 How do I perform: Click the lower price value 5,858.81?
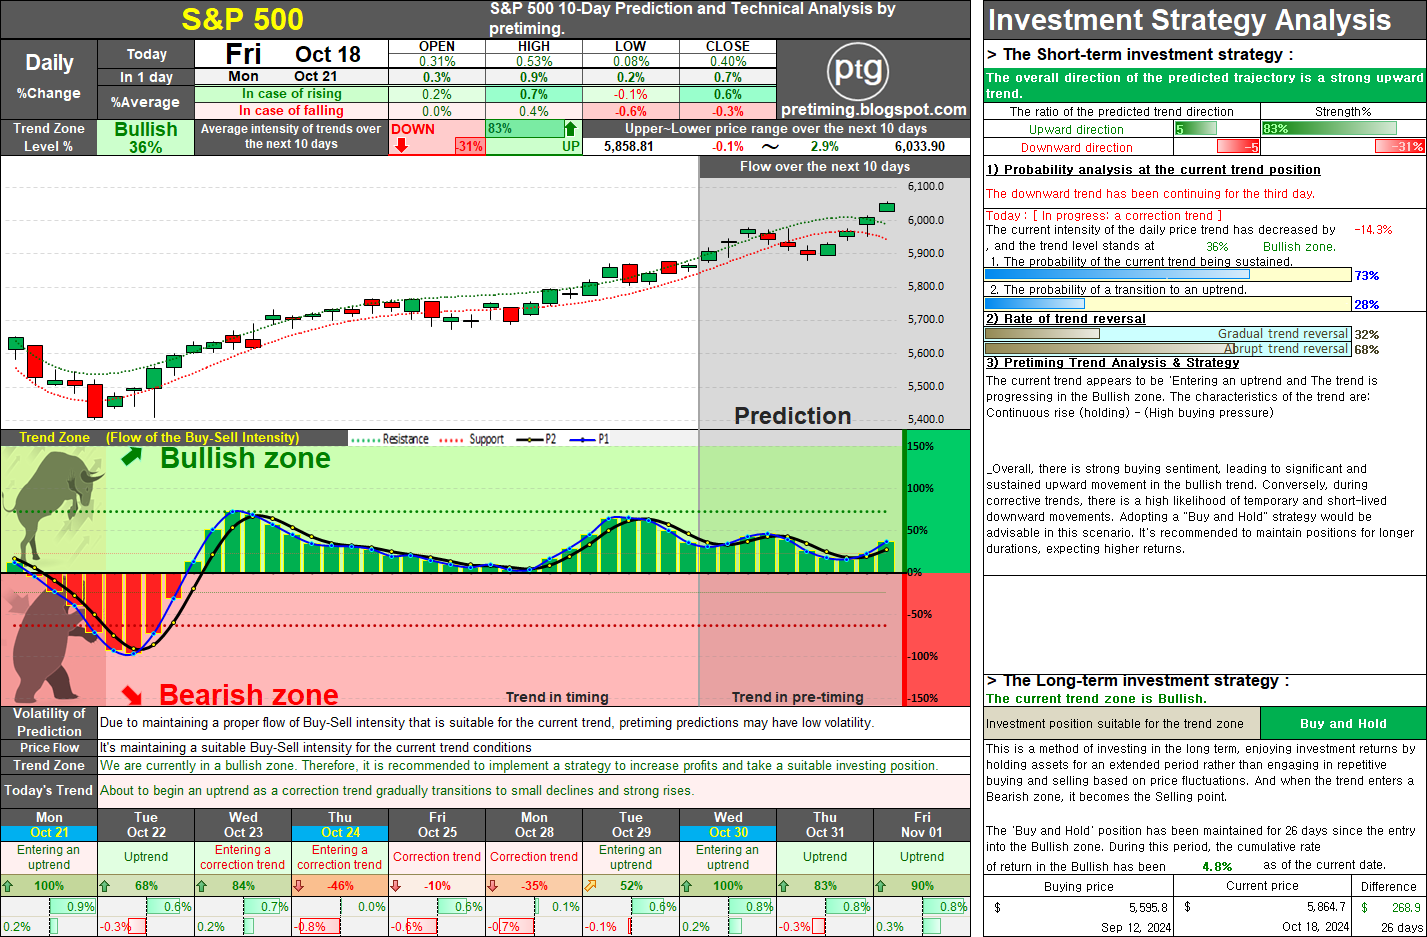click(x=628, y=146)
